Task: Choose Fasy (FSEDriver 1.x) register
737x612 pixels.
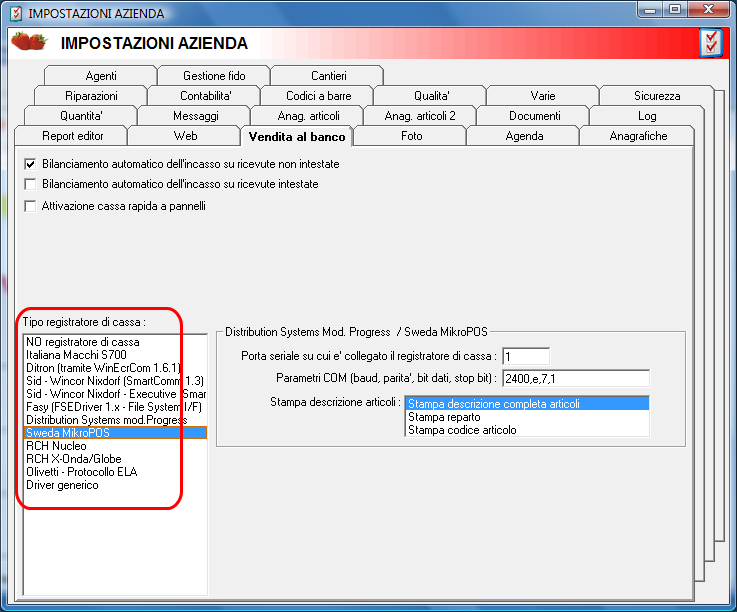Action: click(x=115, y=407)
